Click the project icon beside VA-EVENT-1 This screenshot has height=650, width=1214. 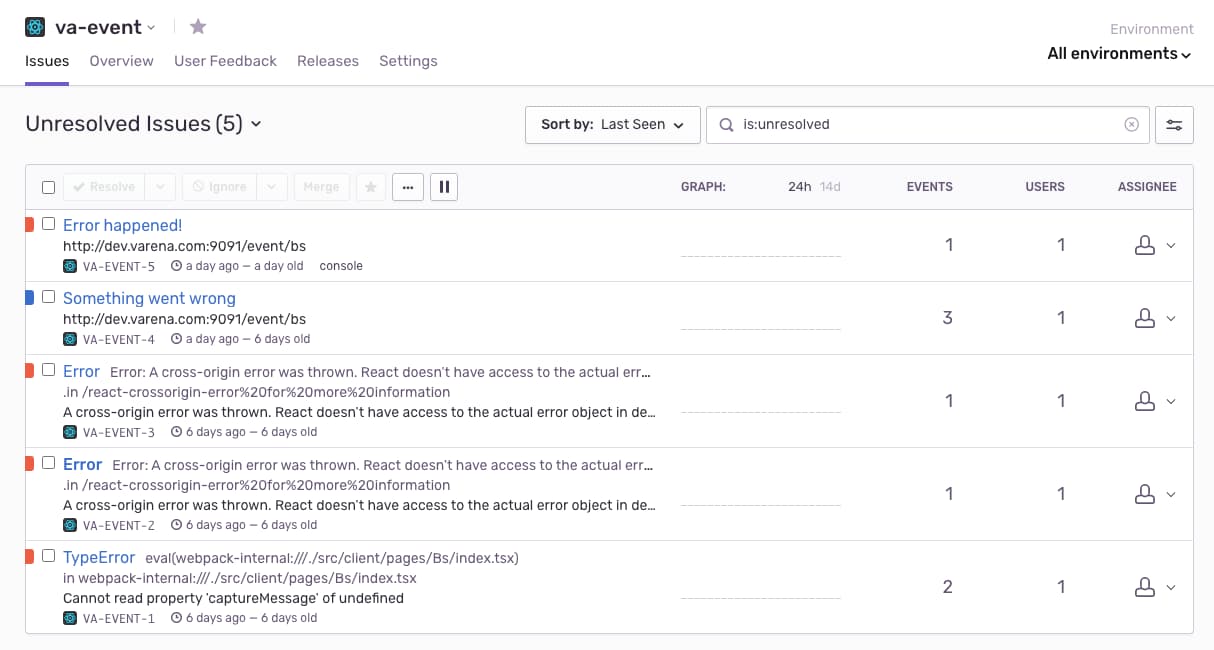point(70,618)
